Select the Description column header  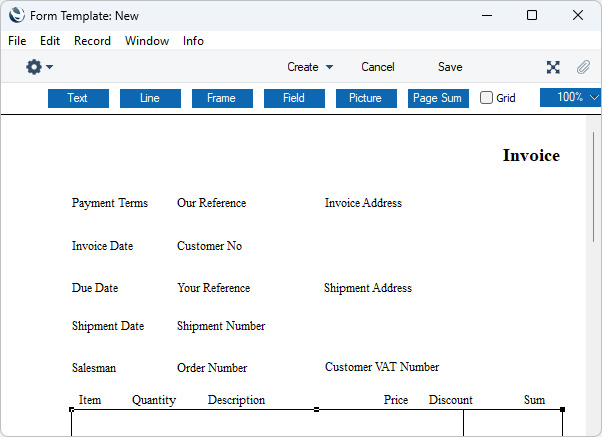pyautogui.click(x=236, y=400)
